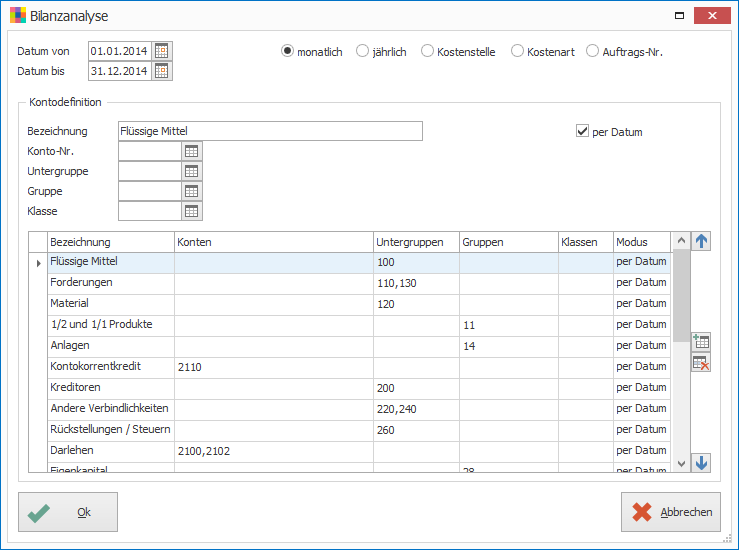Click Untergruppen cell 260
Screen dimensions: 739x550
(x=416, y=431)
